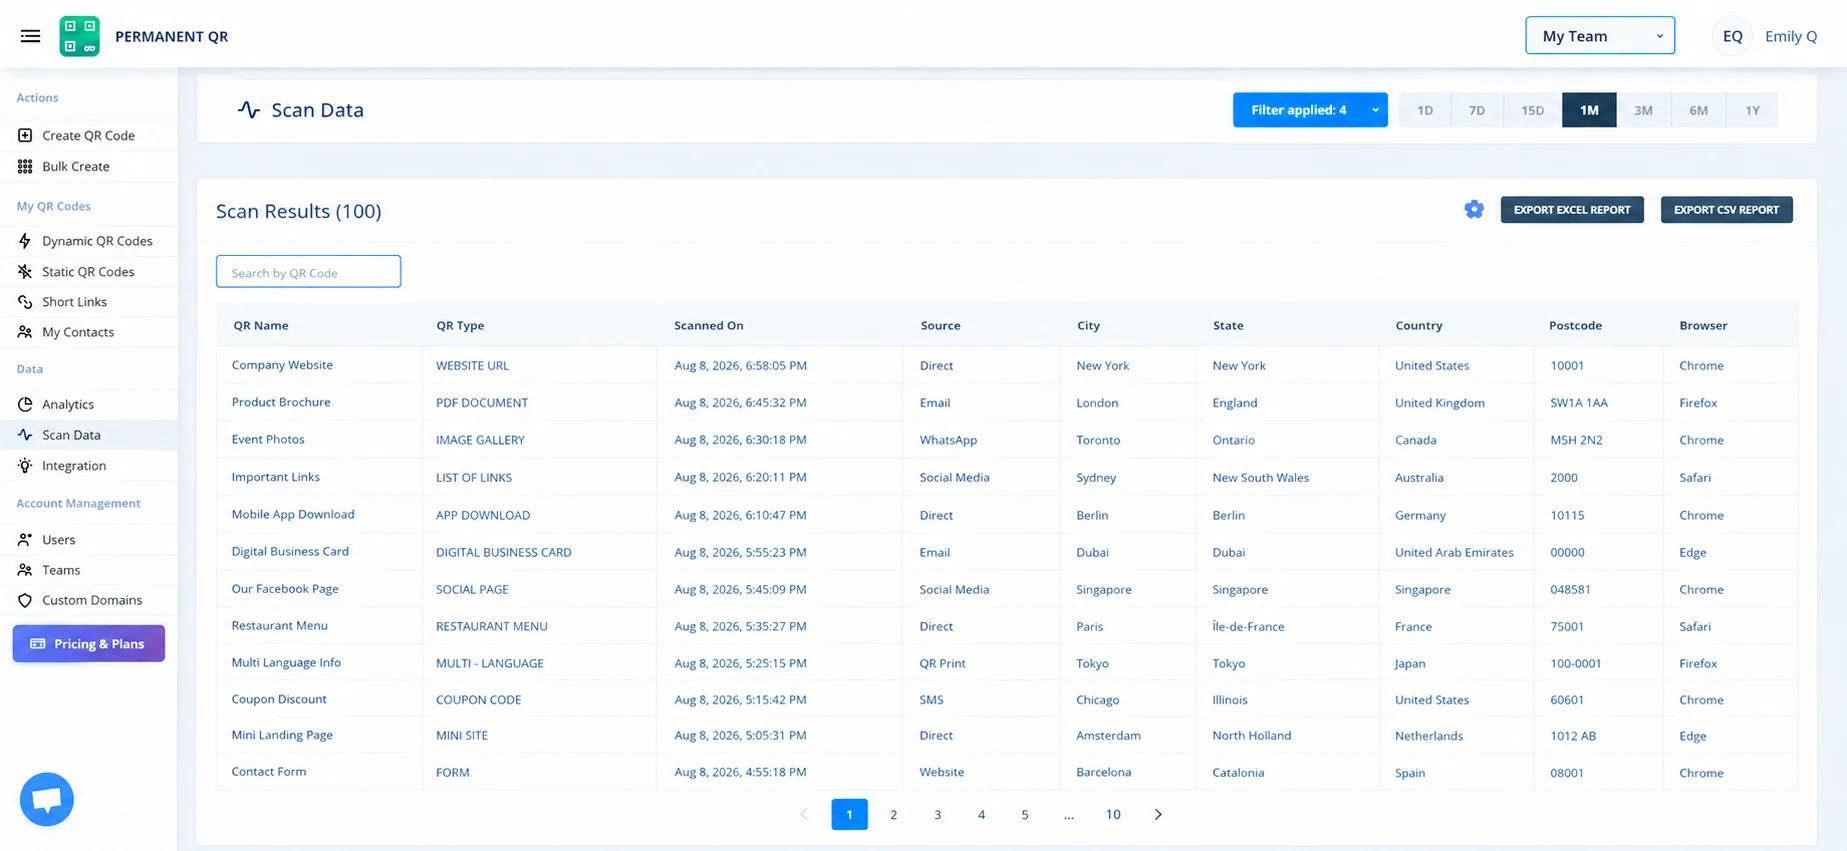Image resolution: width=1847 pixels, height=851 pixels.
Task: Click the RESTAURANT MENU type cell
Action: [x=491, y=626]
